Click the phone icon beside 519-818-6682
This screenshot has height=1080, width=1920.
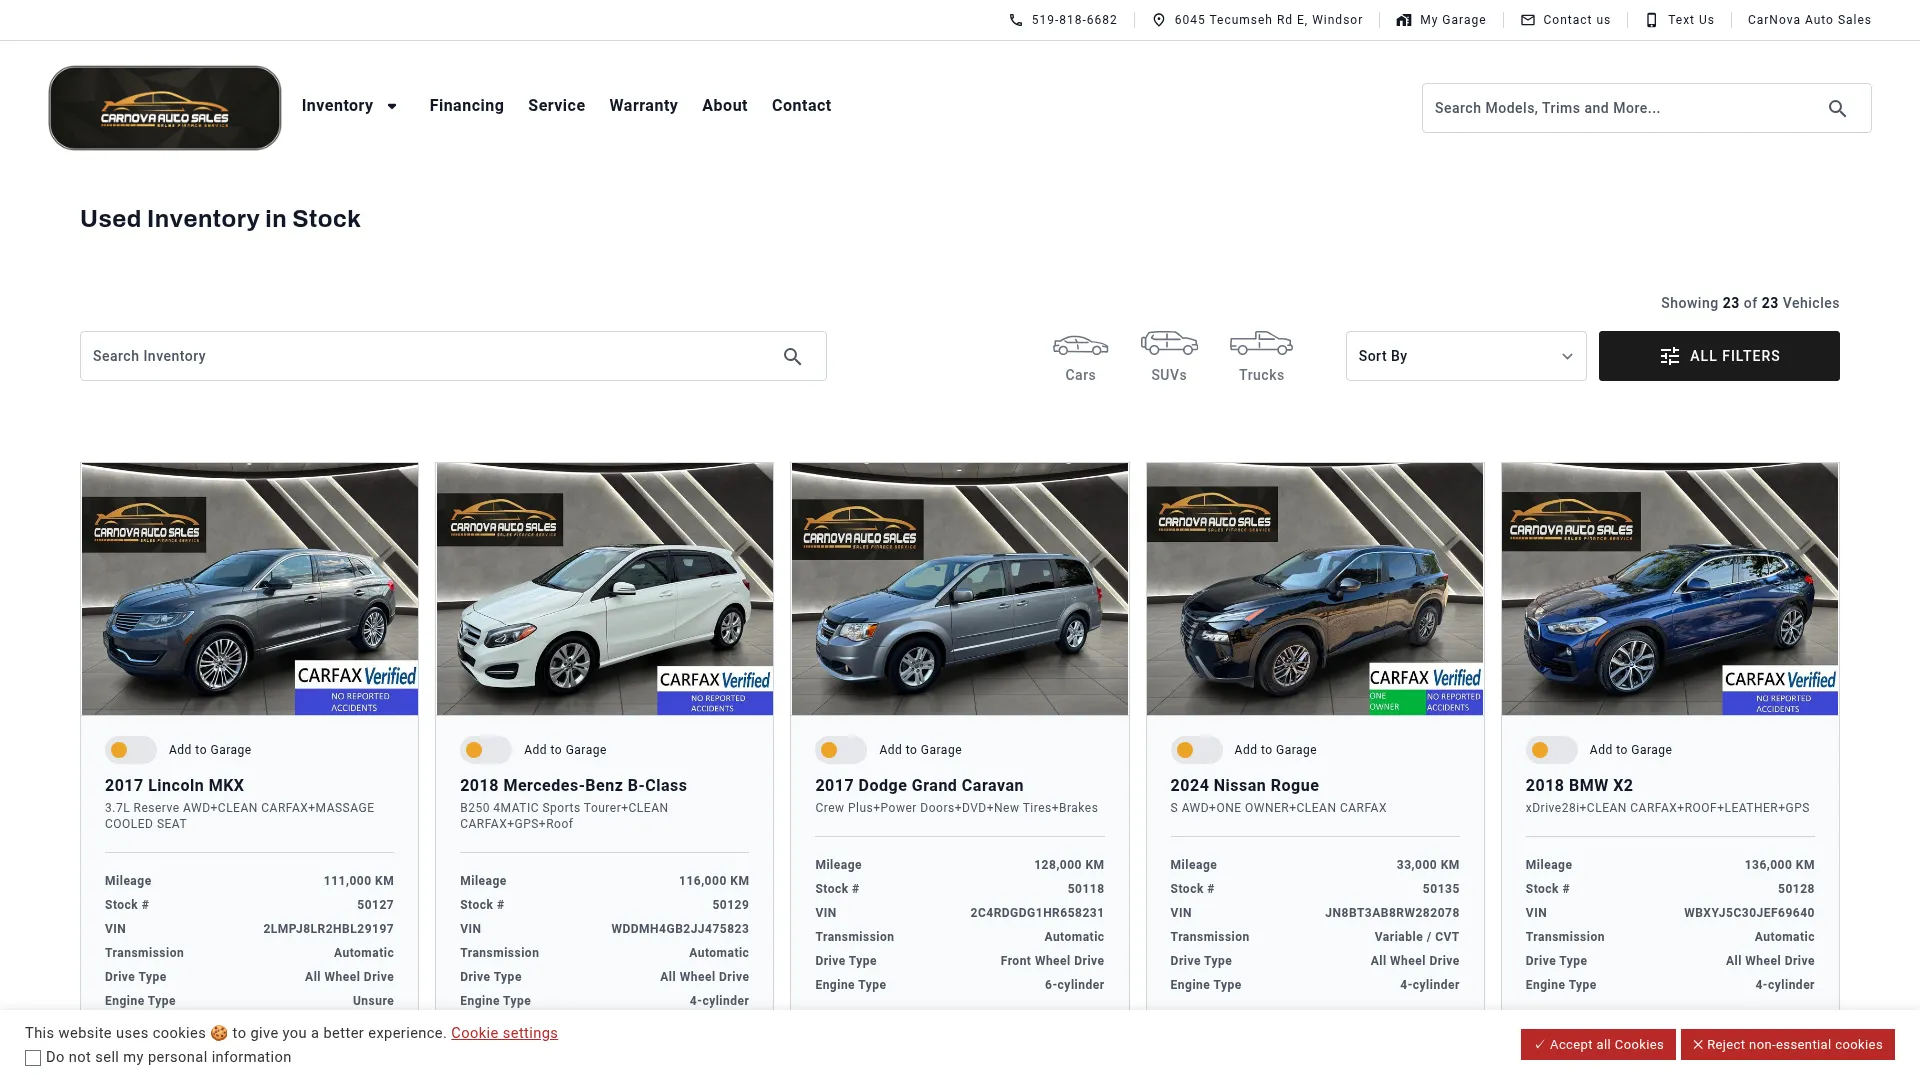coord(1016,20)
